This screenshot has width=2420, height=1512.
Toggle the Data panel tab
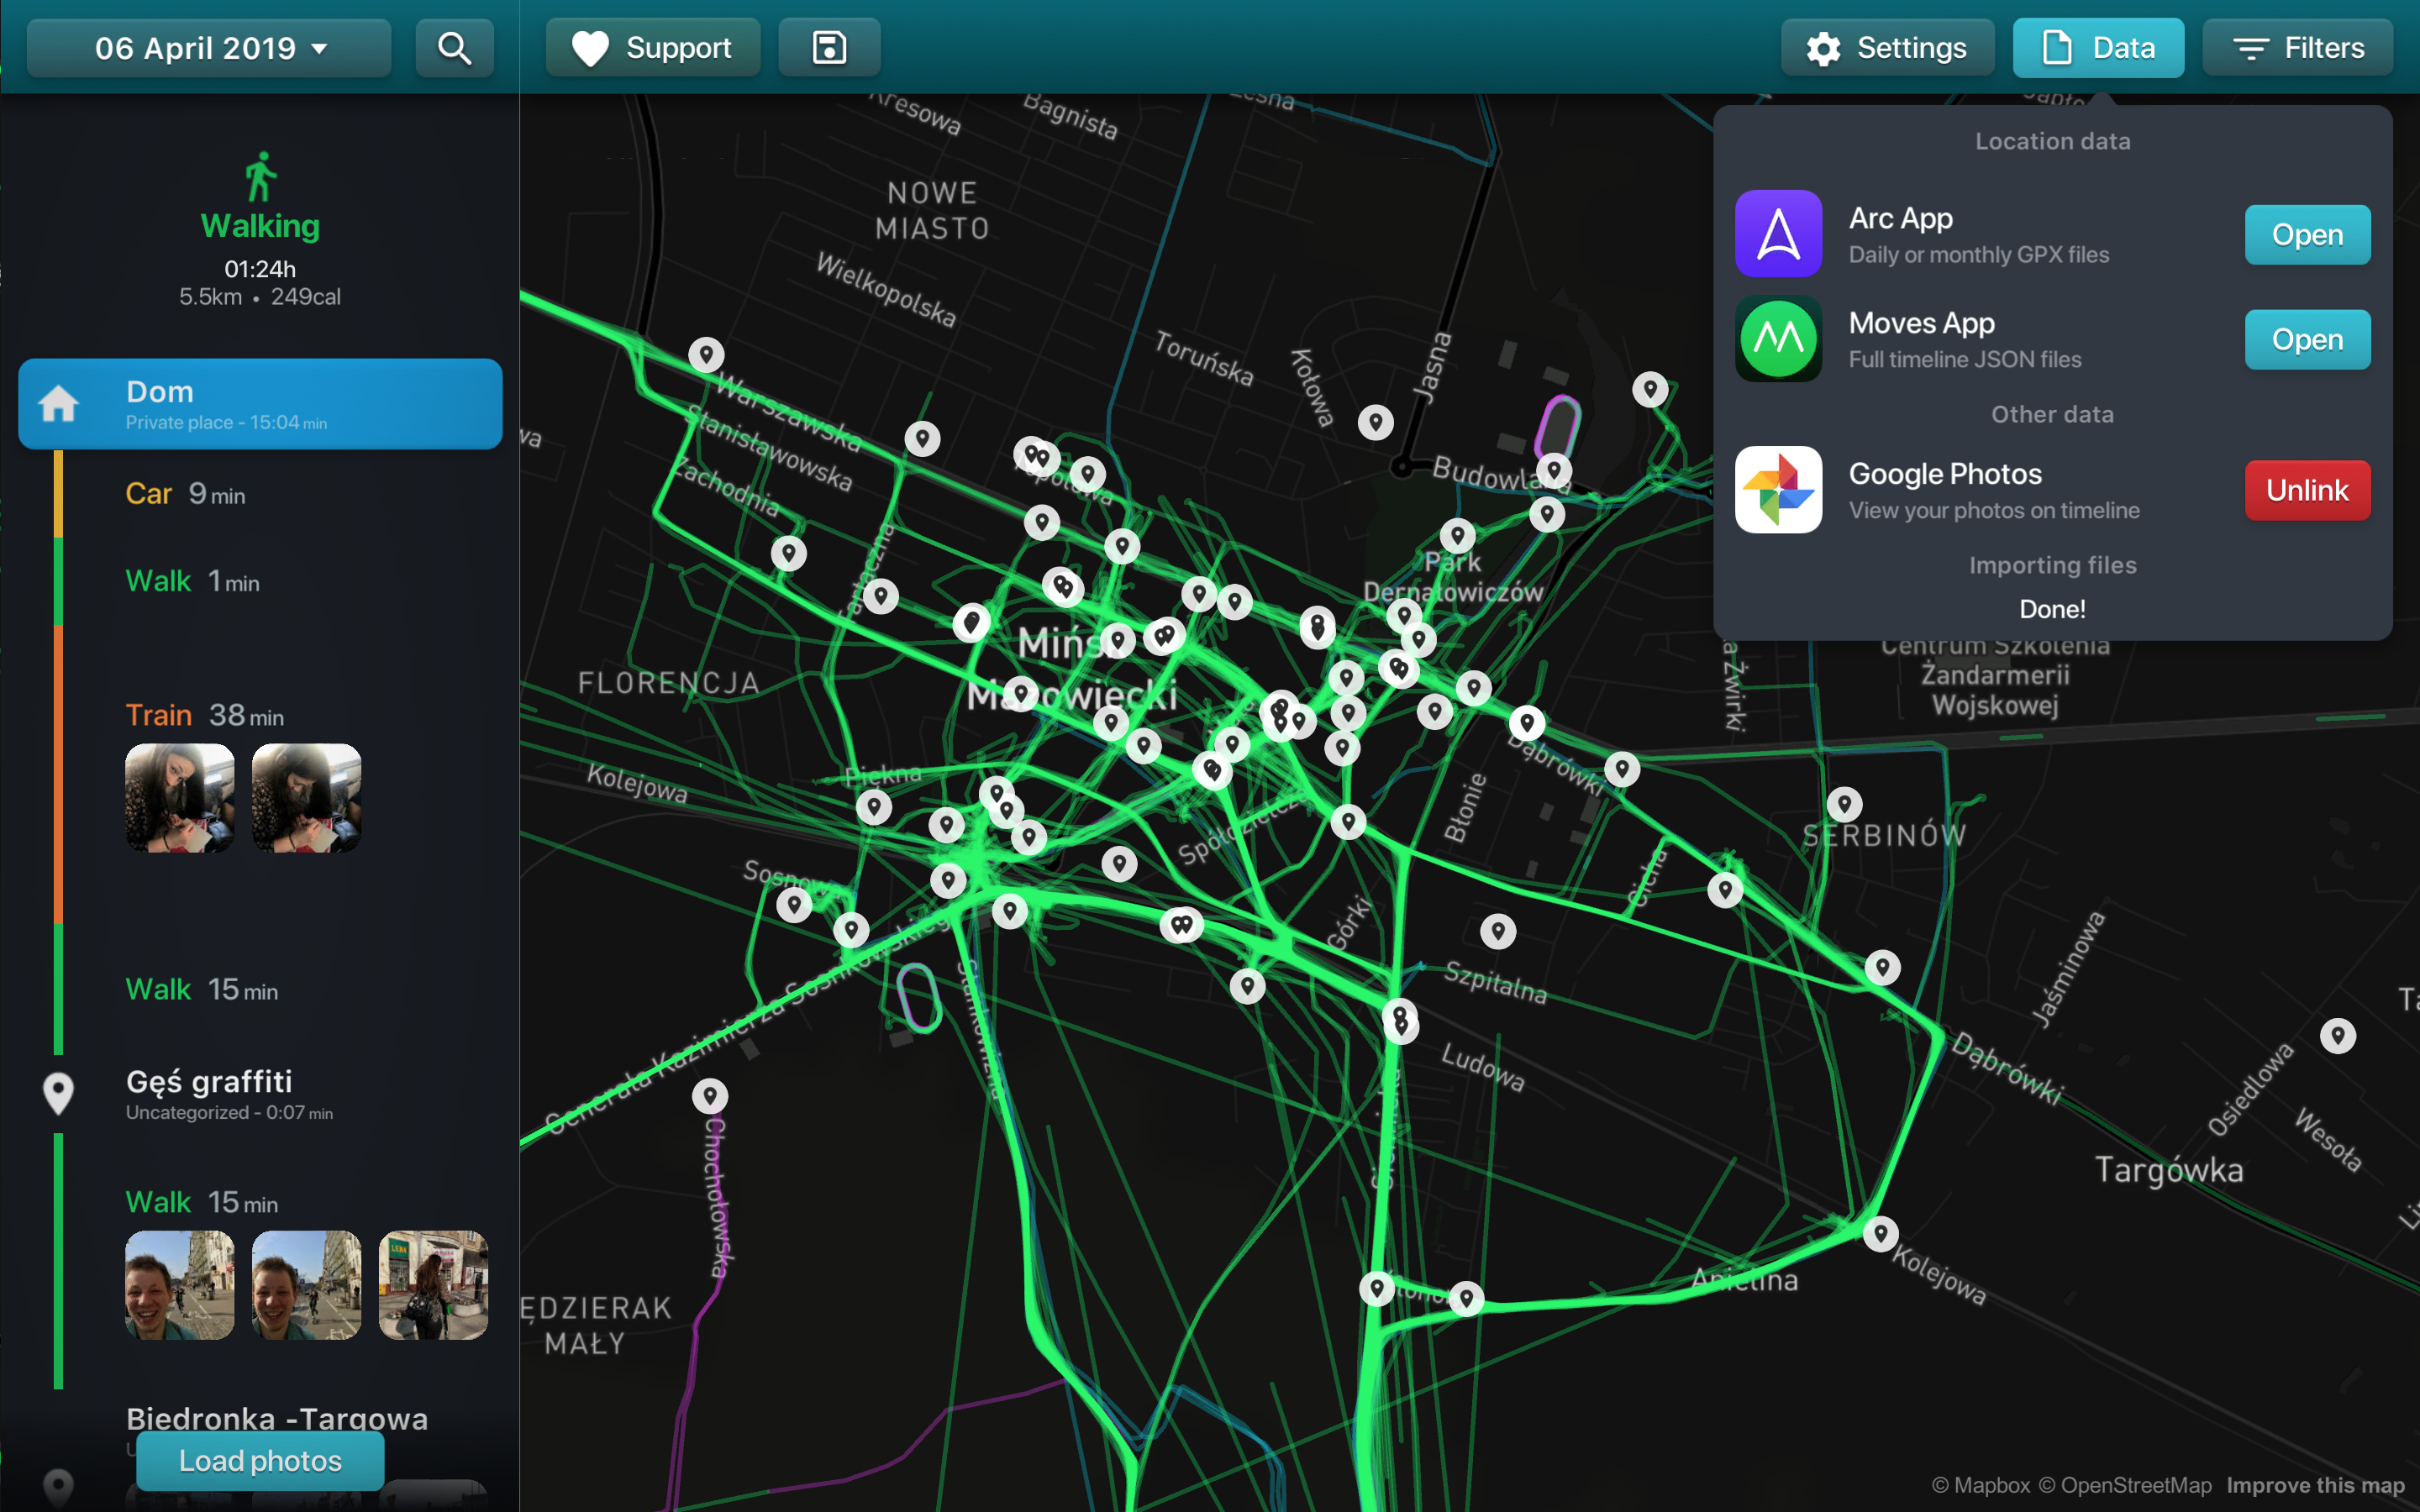(x=2098, y=48)
